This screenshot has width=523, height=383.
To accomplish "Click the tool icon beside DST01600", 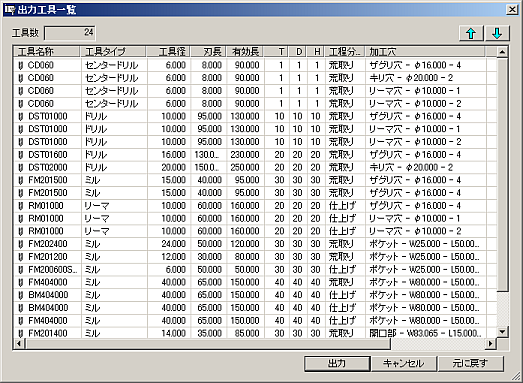I will (x=21, y=155).
